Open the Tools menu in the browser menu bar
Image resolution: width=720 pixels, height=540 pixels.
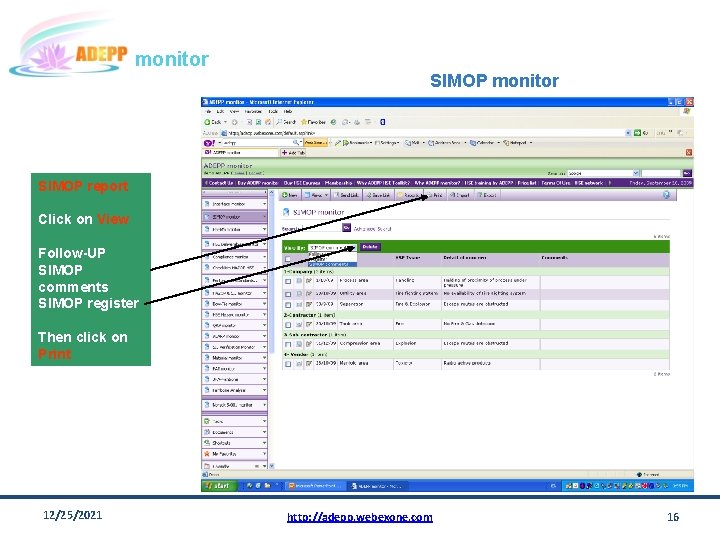(x=273, y=112)
